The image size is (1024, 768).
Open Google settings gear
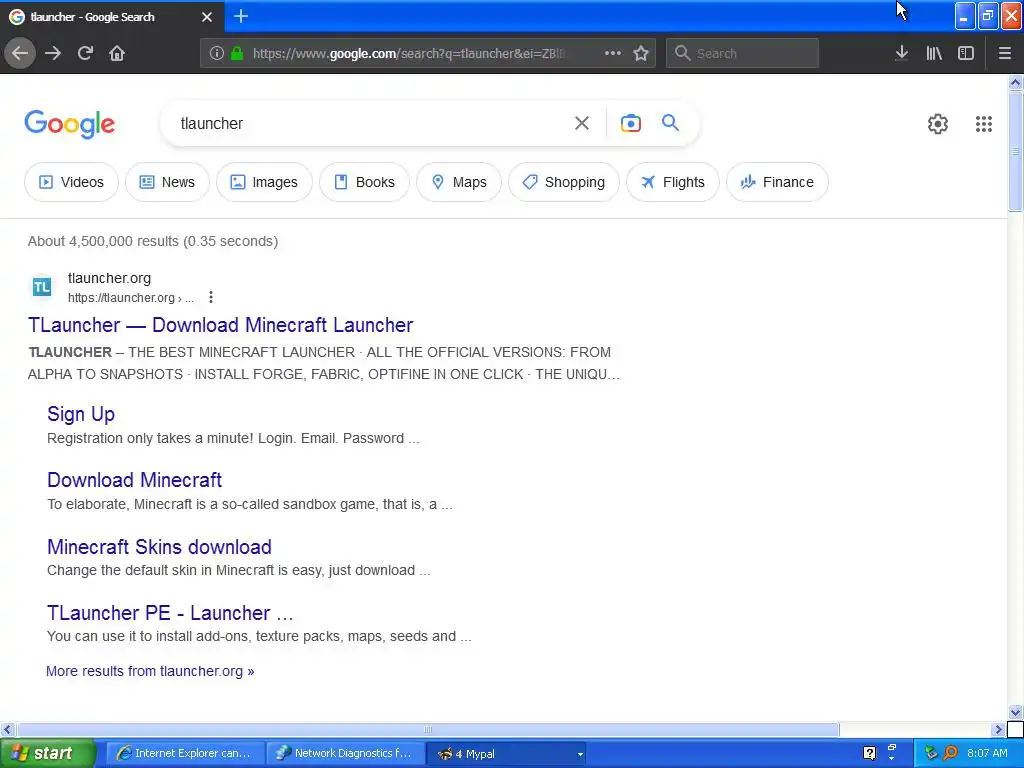(x=938, y=123)
